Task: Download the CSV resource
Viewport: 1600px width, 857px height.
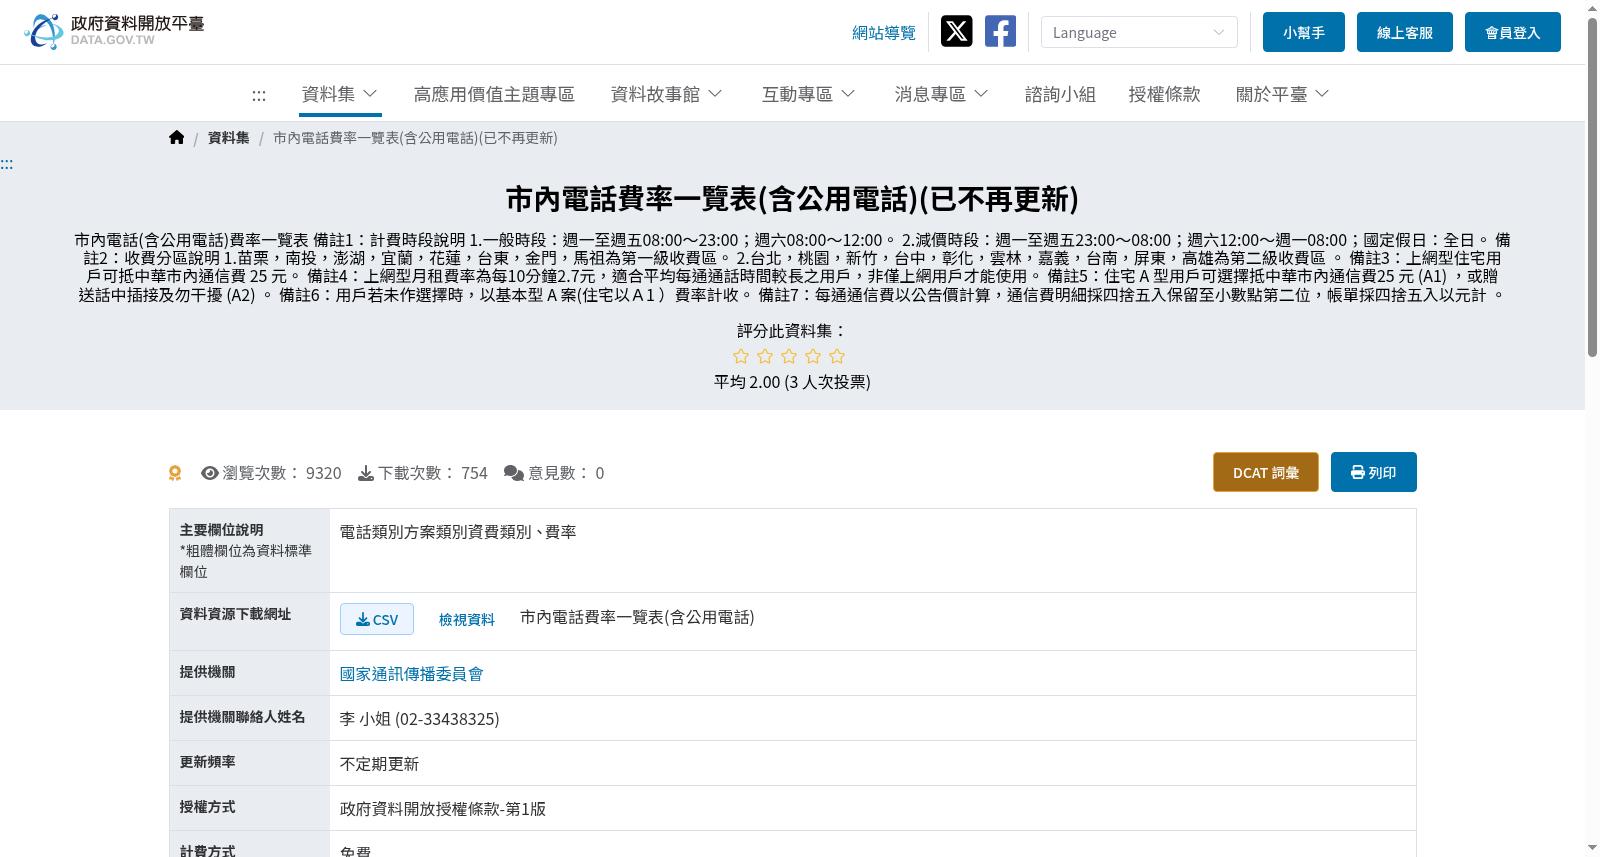Action: coord(377,619)
